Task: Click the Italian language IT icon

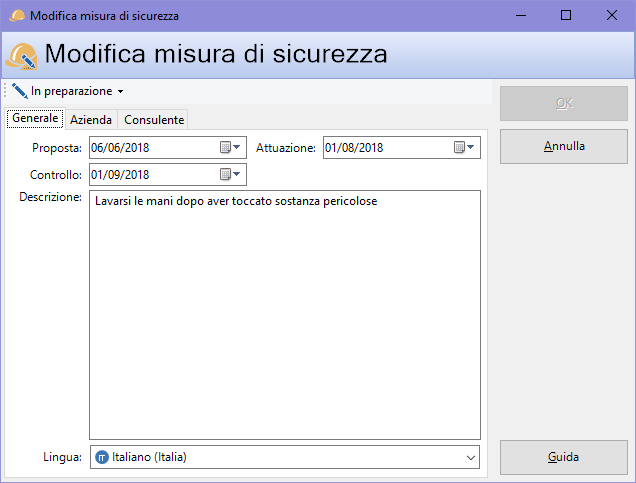Action: [x=102, y=457]
